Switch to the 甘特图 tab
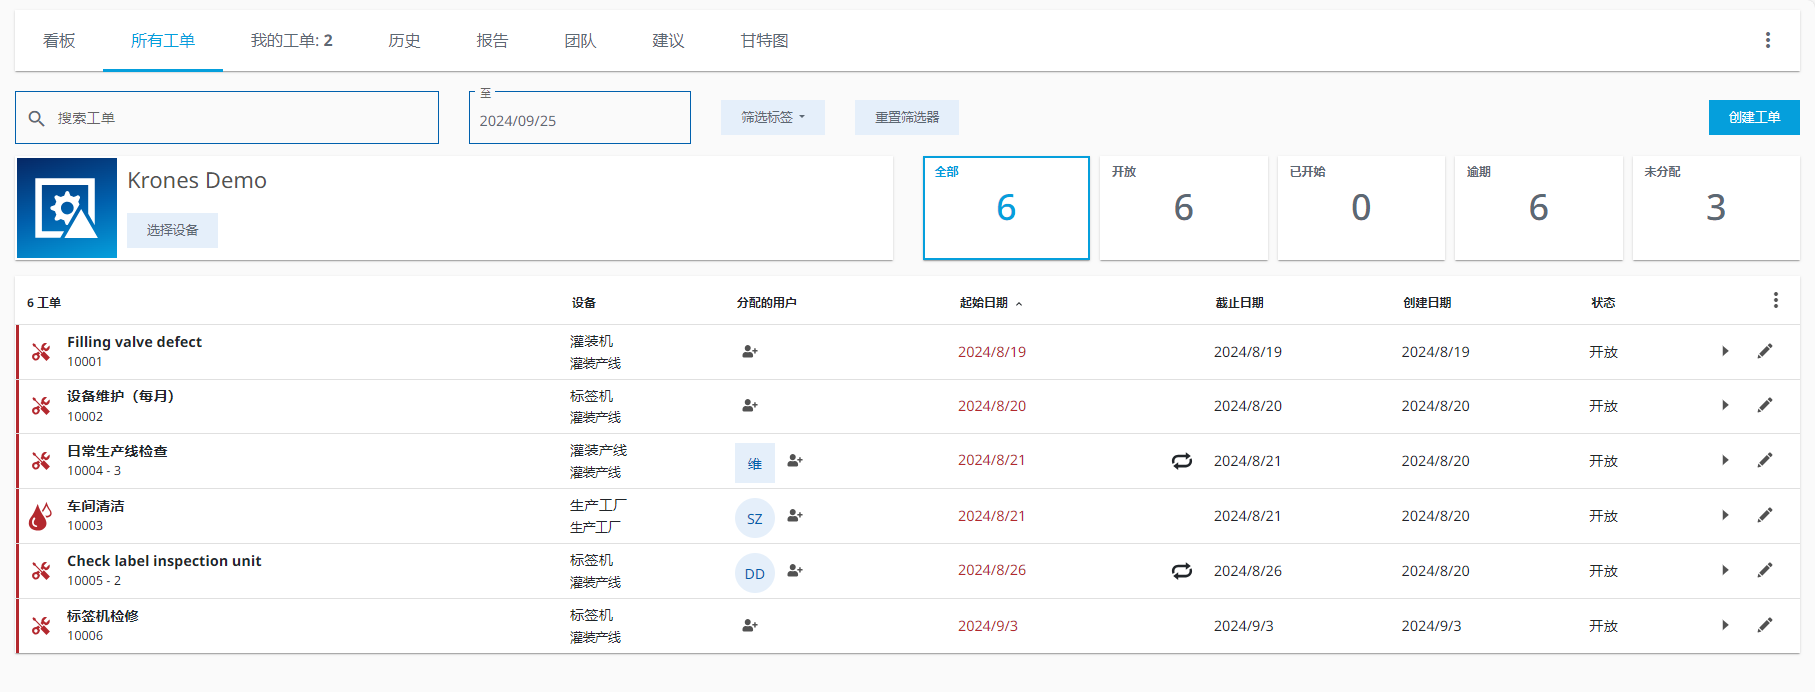 764,41
